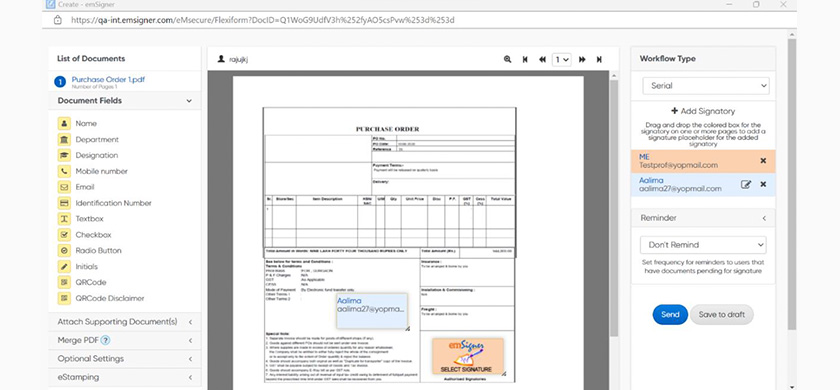Click the Department field icon
This screenshot has height=390, width=840.
click(x=64, y=140)
